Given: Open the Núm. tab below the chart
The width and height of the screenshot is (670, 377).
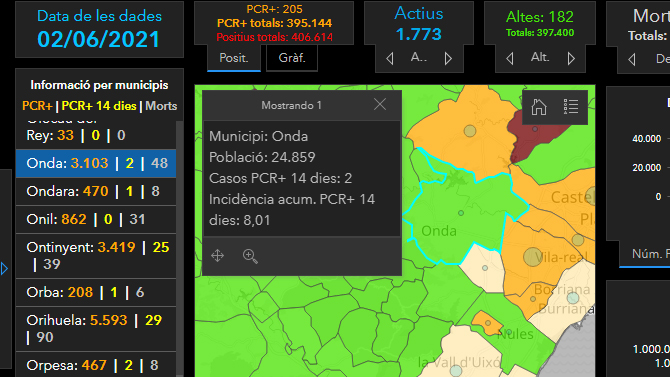Looking at the screenshot, I should pos(645,254).
